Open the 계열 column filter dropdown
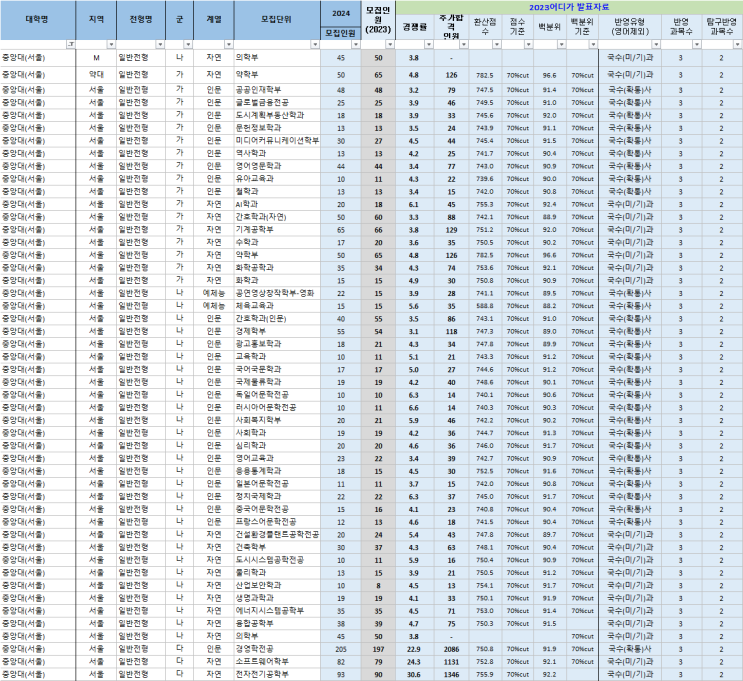Image resolution: width=743 pixels, height=681 pixels. click(x=228, y=45)
